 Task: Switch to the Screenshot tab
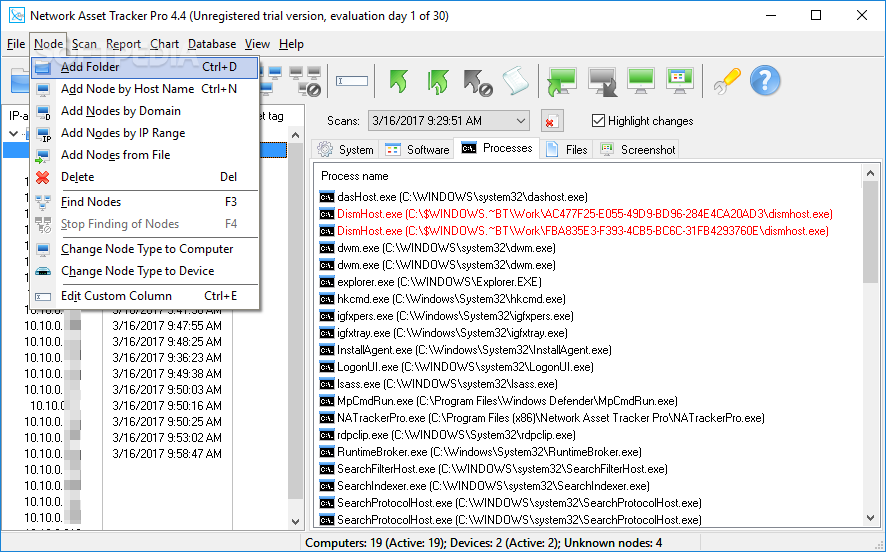point(637,150)
